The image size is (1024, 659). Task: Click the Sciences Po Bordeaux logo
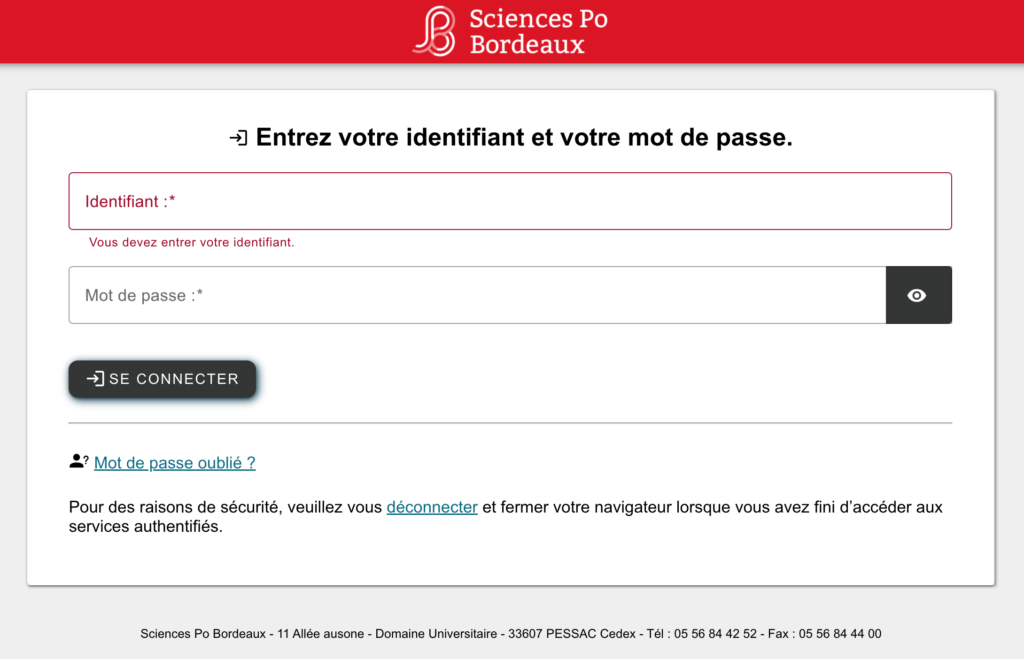(510, 31)
